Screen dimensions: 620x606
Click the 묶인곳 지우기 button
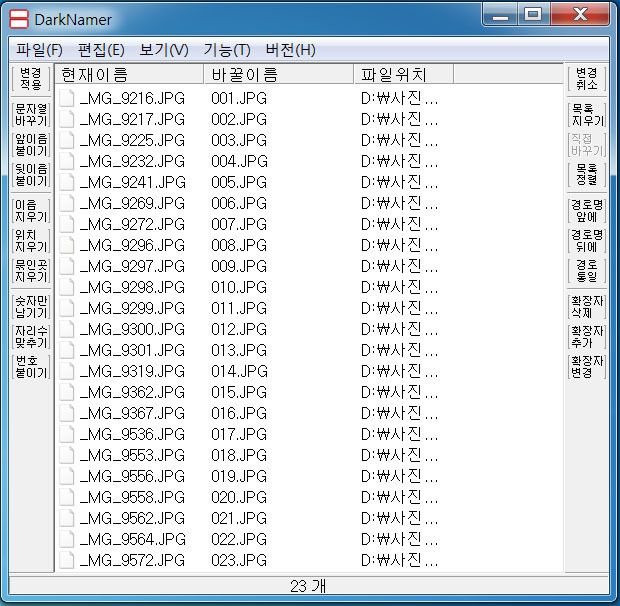(31, 271)
